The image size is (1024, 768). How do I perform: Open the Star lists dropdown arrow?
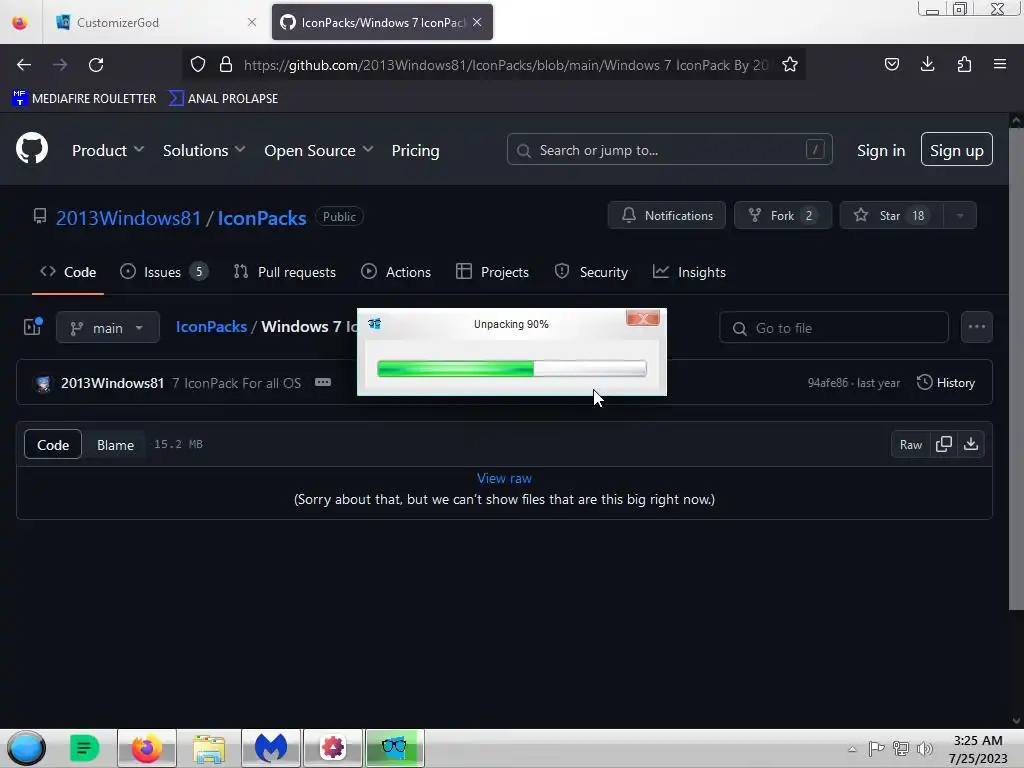(x=960, y=216)
